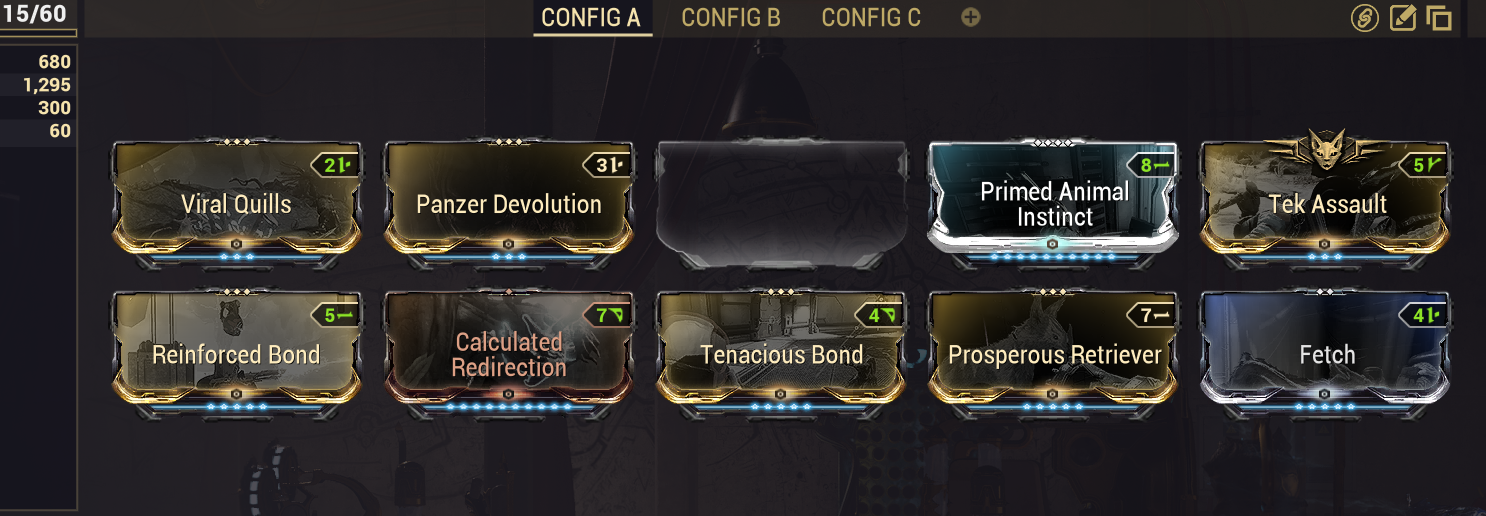Click the link icon at top right
The width and height of the screenshot is (1486, 516).
click(1364, 17)
